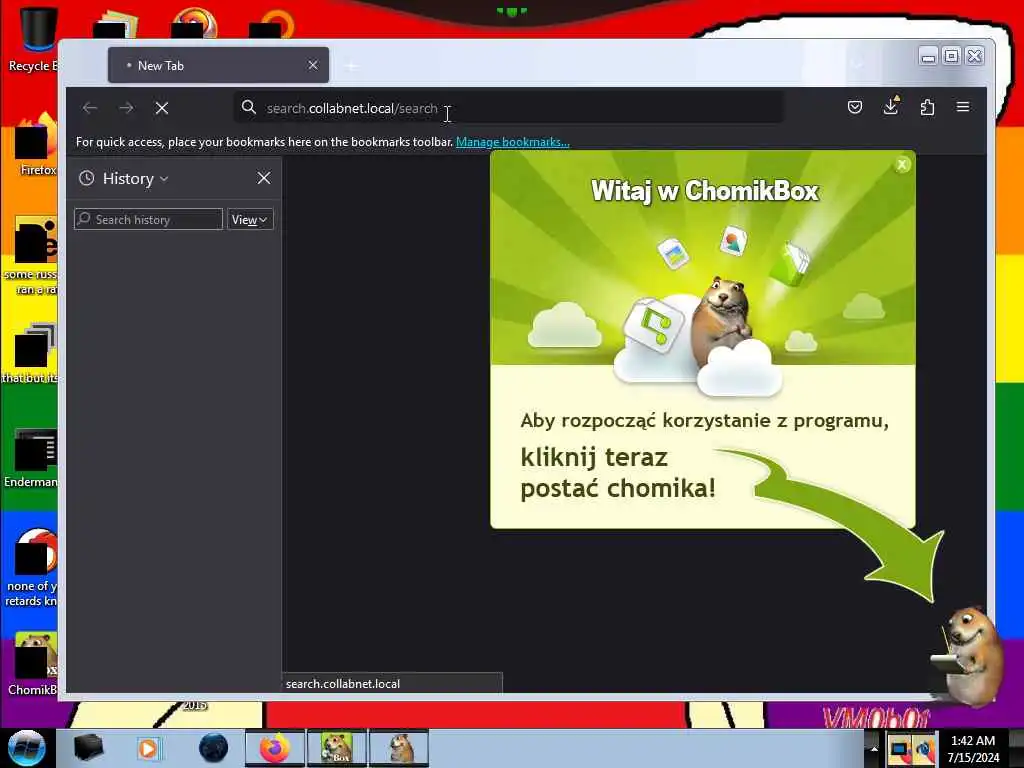
Task: Switch to Firefox in the taskbar
Action: pyautogui.click(x=275, y=748)
